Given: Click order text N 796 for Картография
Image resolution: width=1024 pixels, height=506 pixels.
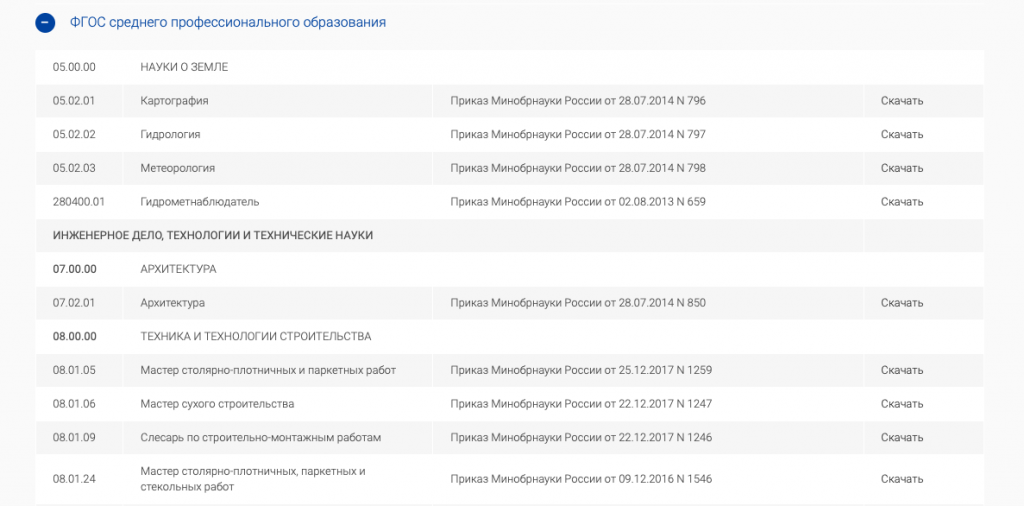Looking at the screenshot, I should [578, 101].
